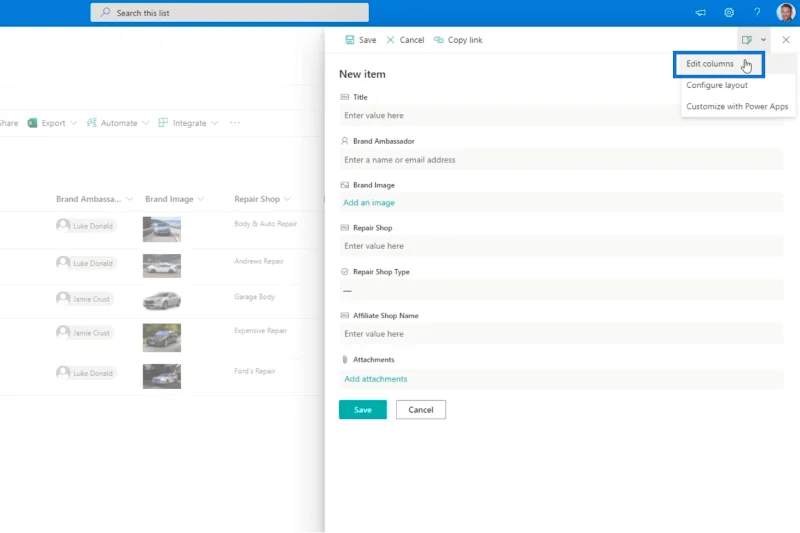Click Cancel text in top toolbar
The width and height of the screenshot is (800, 533).
pyautogui.click(x=412, y=40)
